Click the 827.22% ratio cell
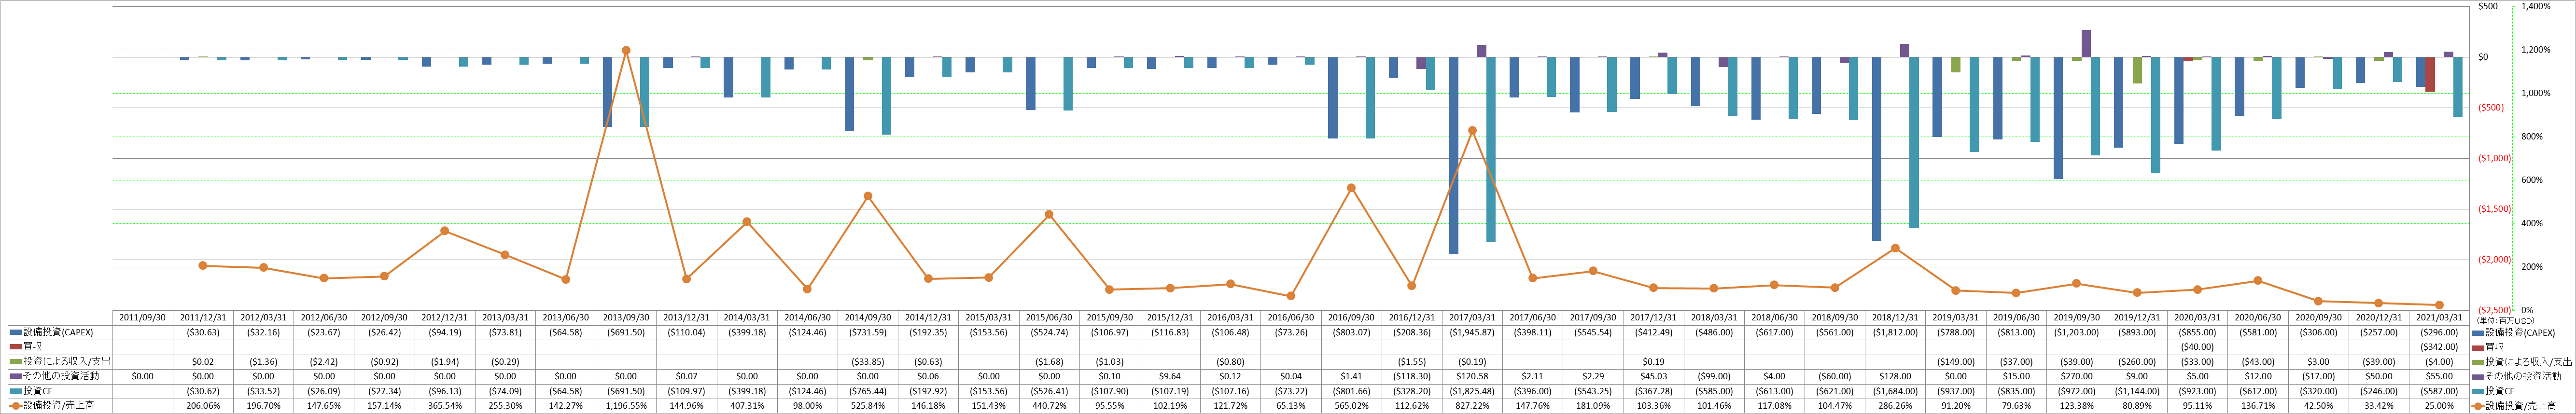 tap(1472, 406)
